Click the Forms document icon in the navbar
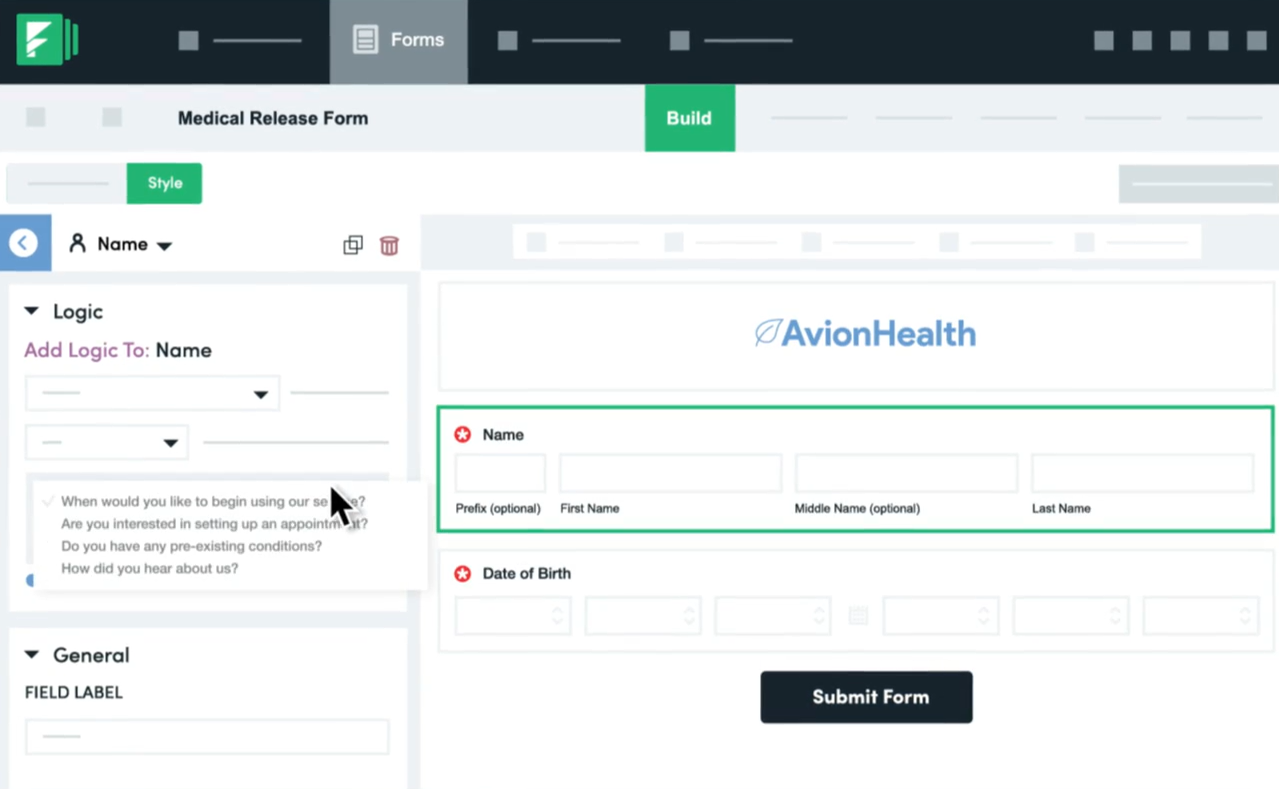This screenshot has height=789, width=1279. pos(363,40)
